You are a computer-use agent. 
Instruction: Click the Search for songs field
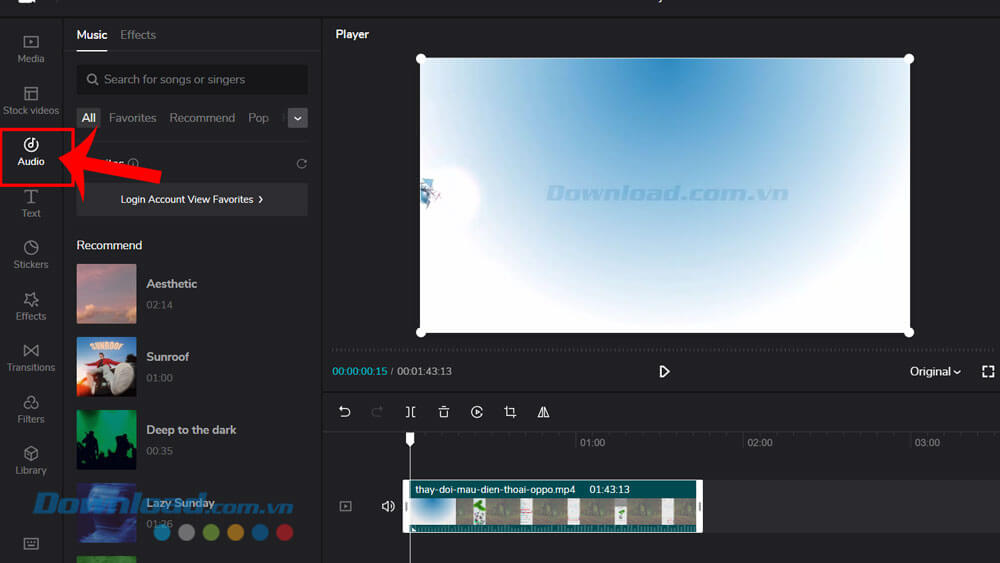[192, 79]
